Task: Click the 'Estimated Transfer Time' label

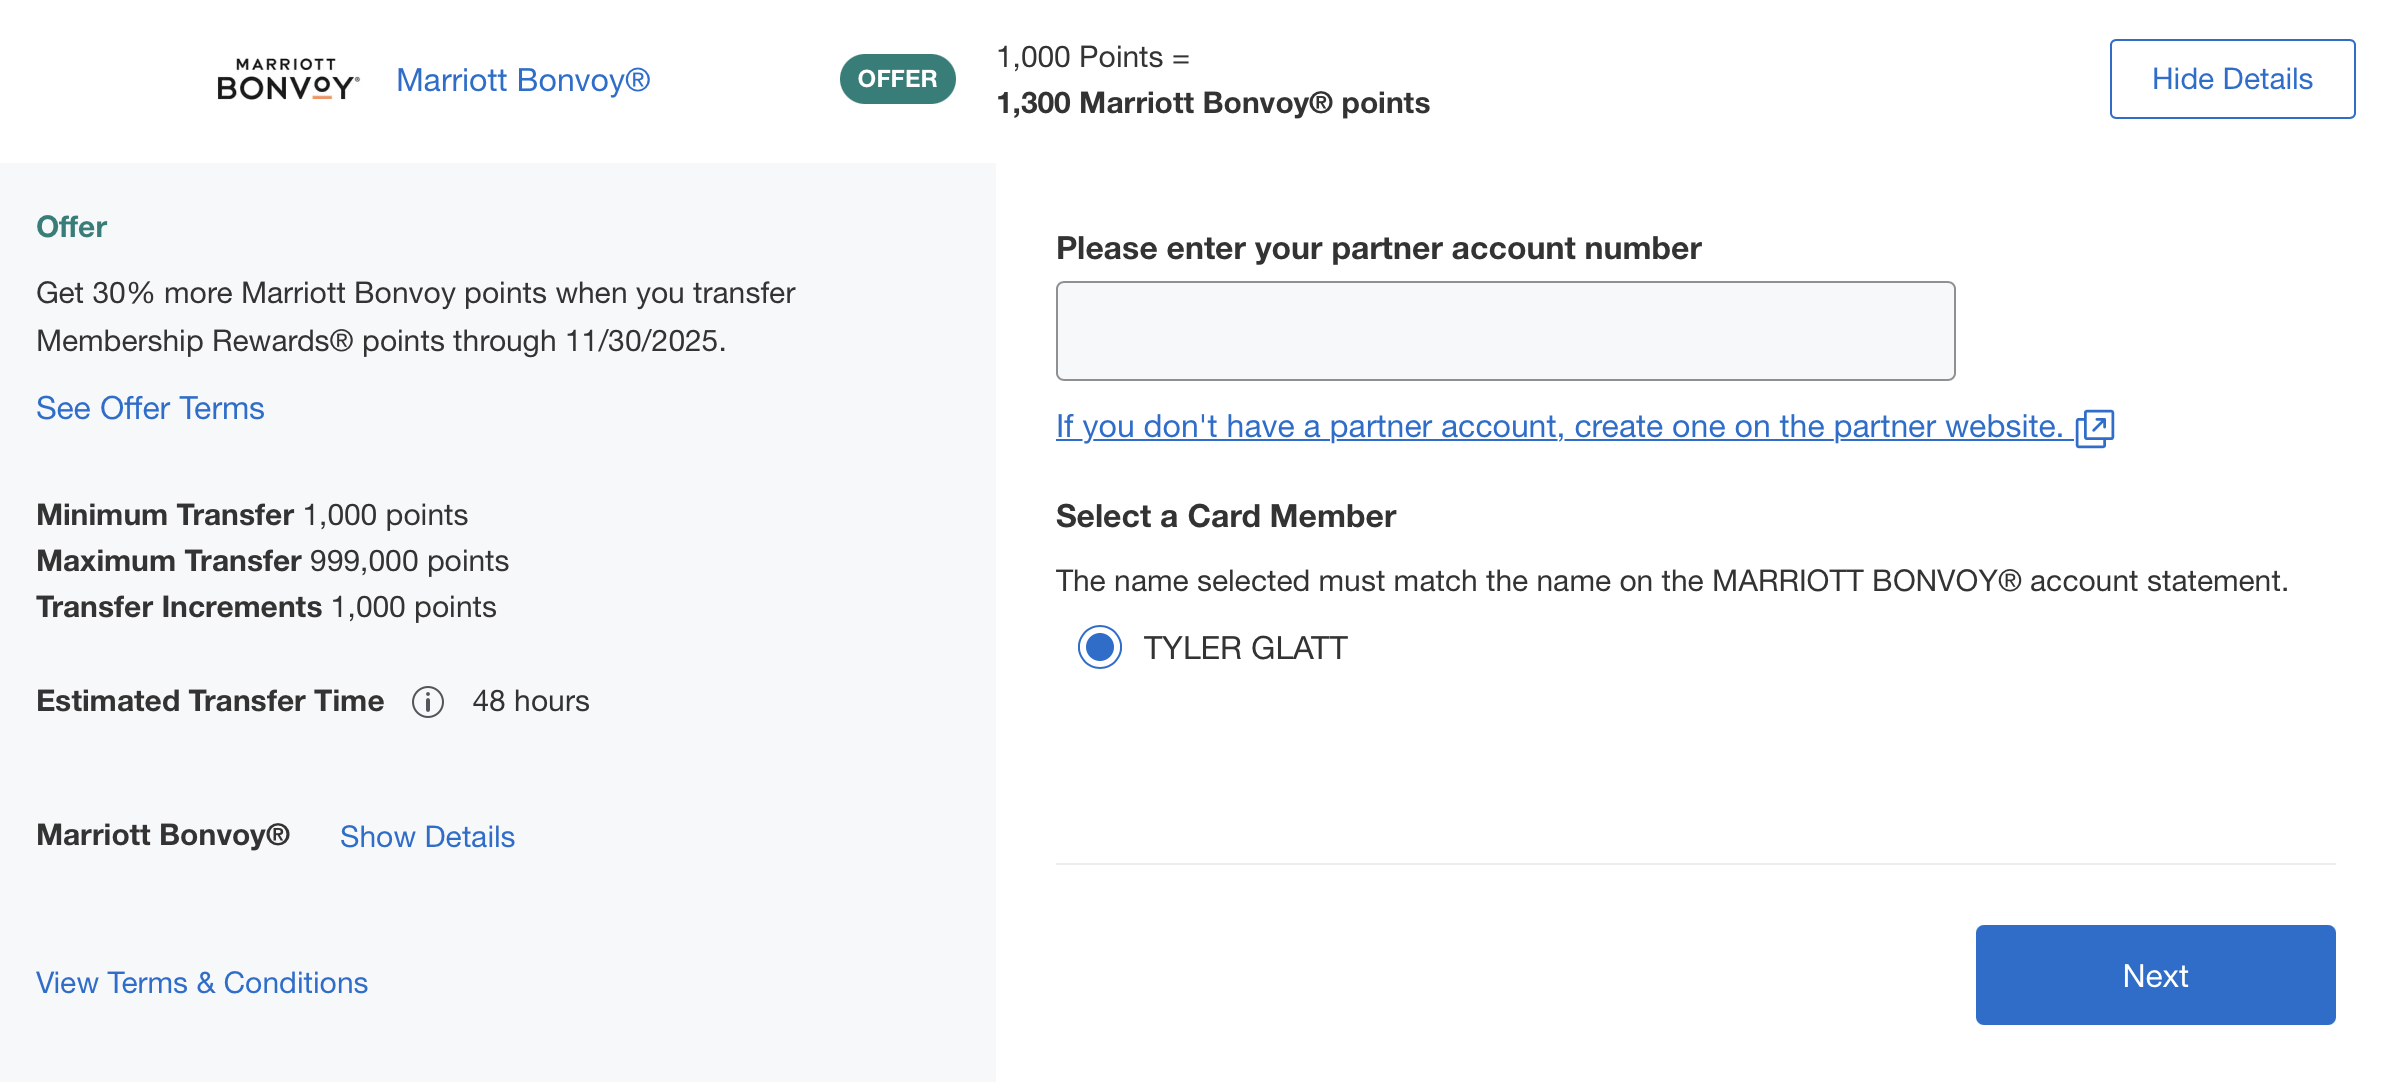Action: [210, 701]
